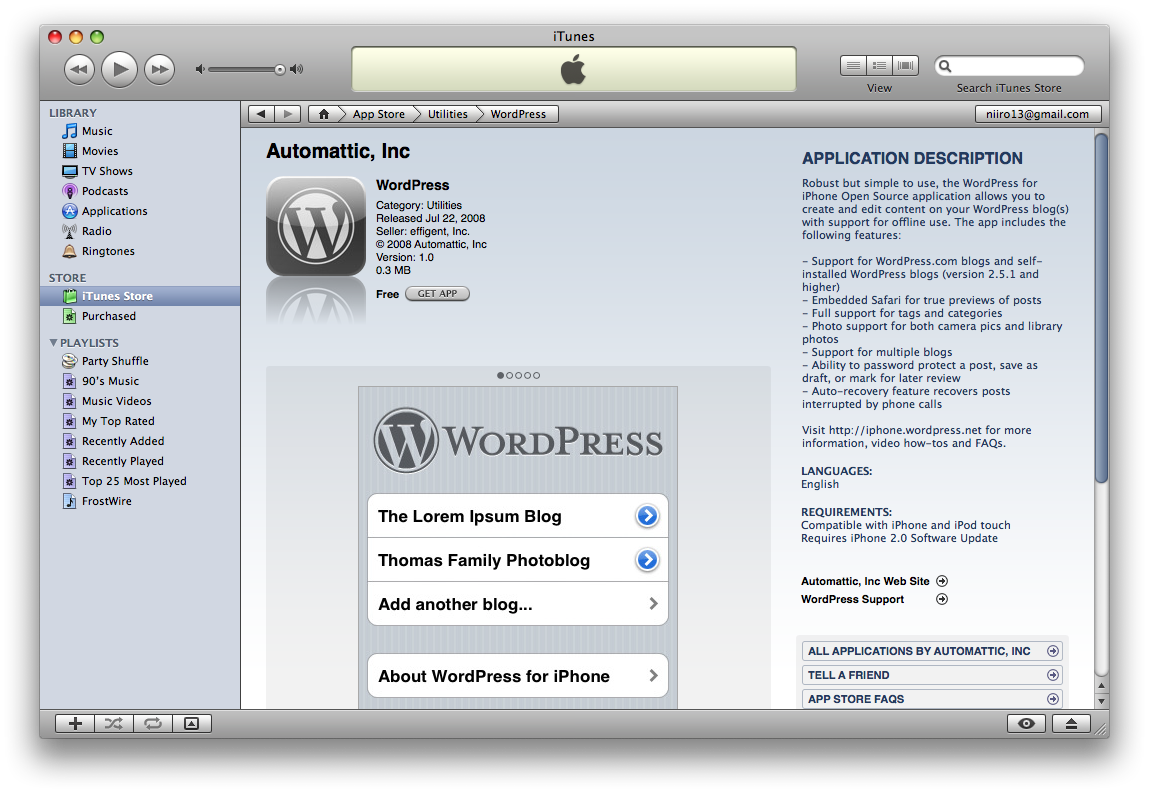Click the fast-forward/next track button
1149x793 pixels.
pos(159,70)
